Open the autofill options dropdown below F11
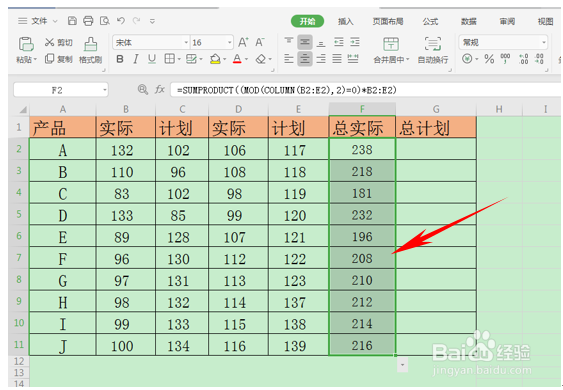This screenshot has height=390, width=563. point(403,365)
